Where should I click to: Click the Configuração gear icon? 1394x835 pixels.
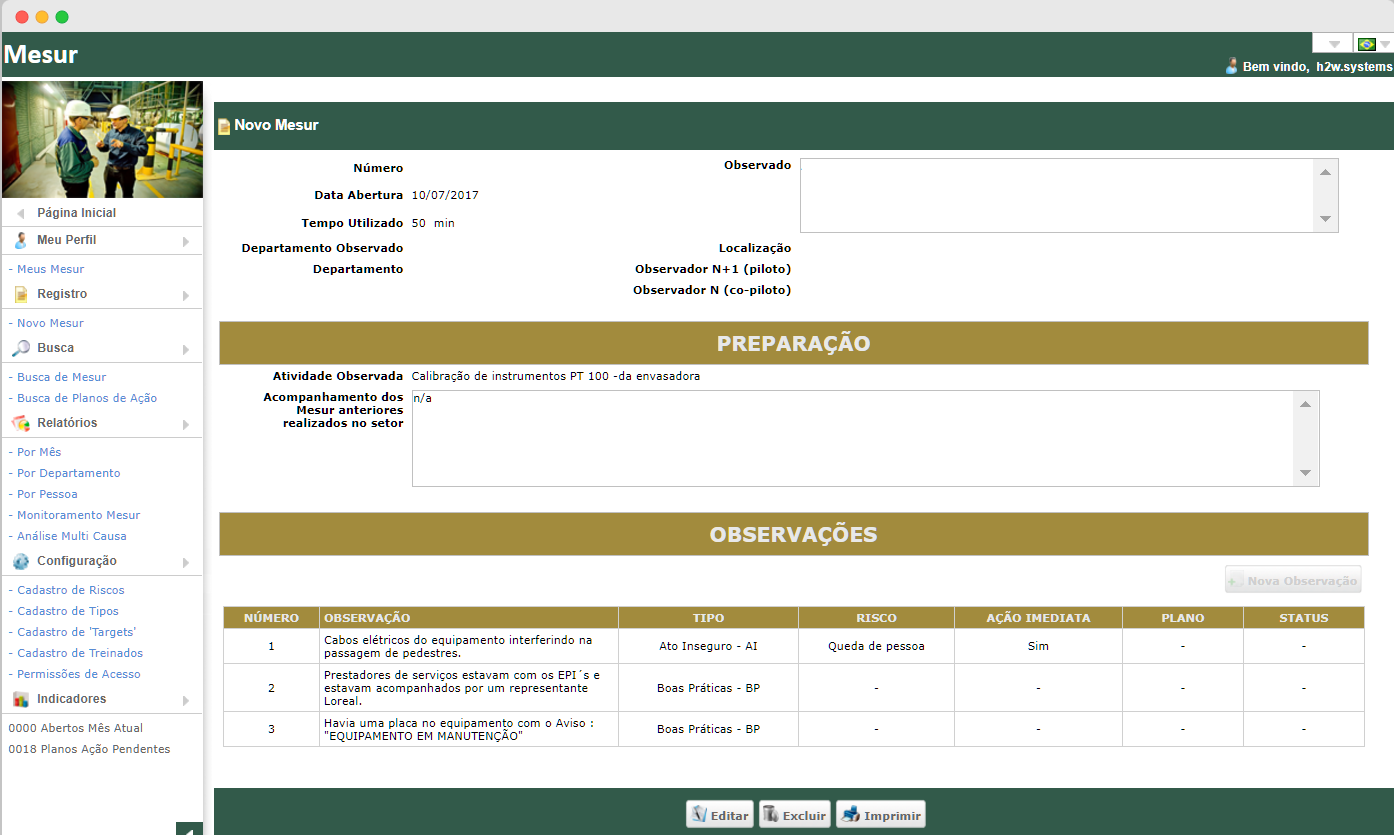pos(21,561)
